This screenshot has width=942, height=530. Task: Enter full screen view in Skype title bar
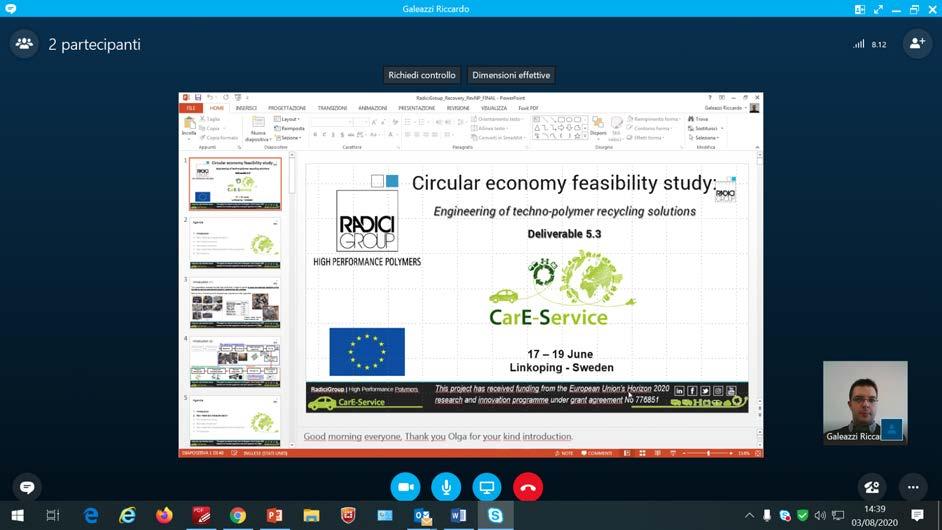tap(878, 9)
